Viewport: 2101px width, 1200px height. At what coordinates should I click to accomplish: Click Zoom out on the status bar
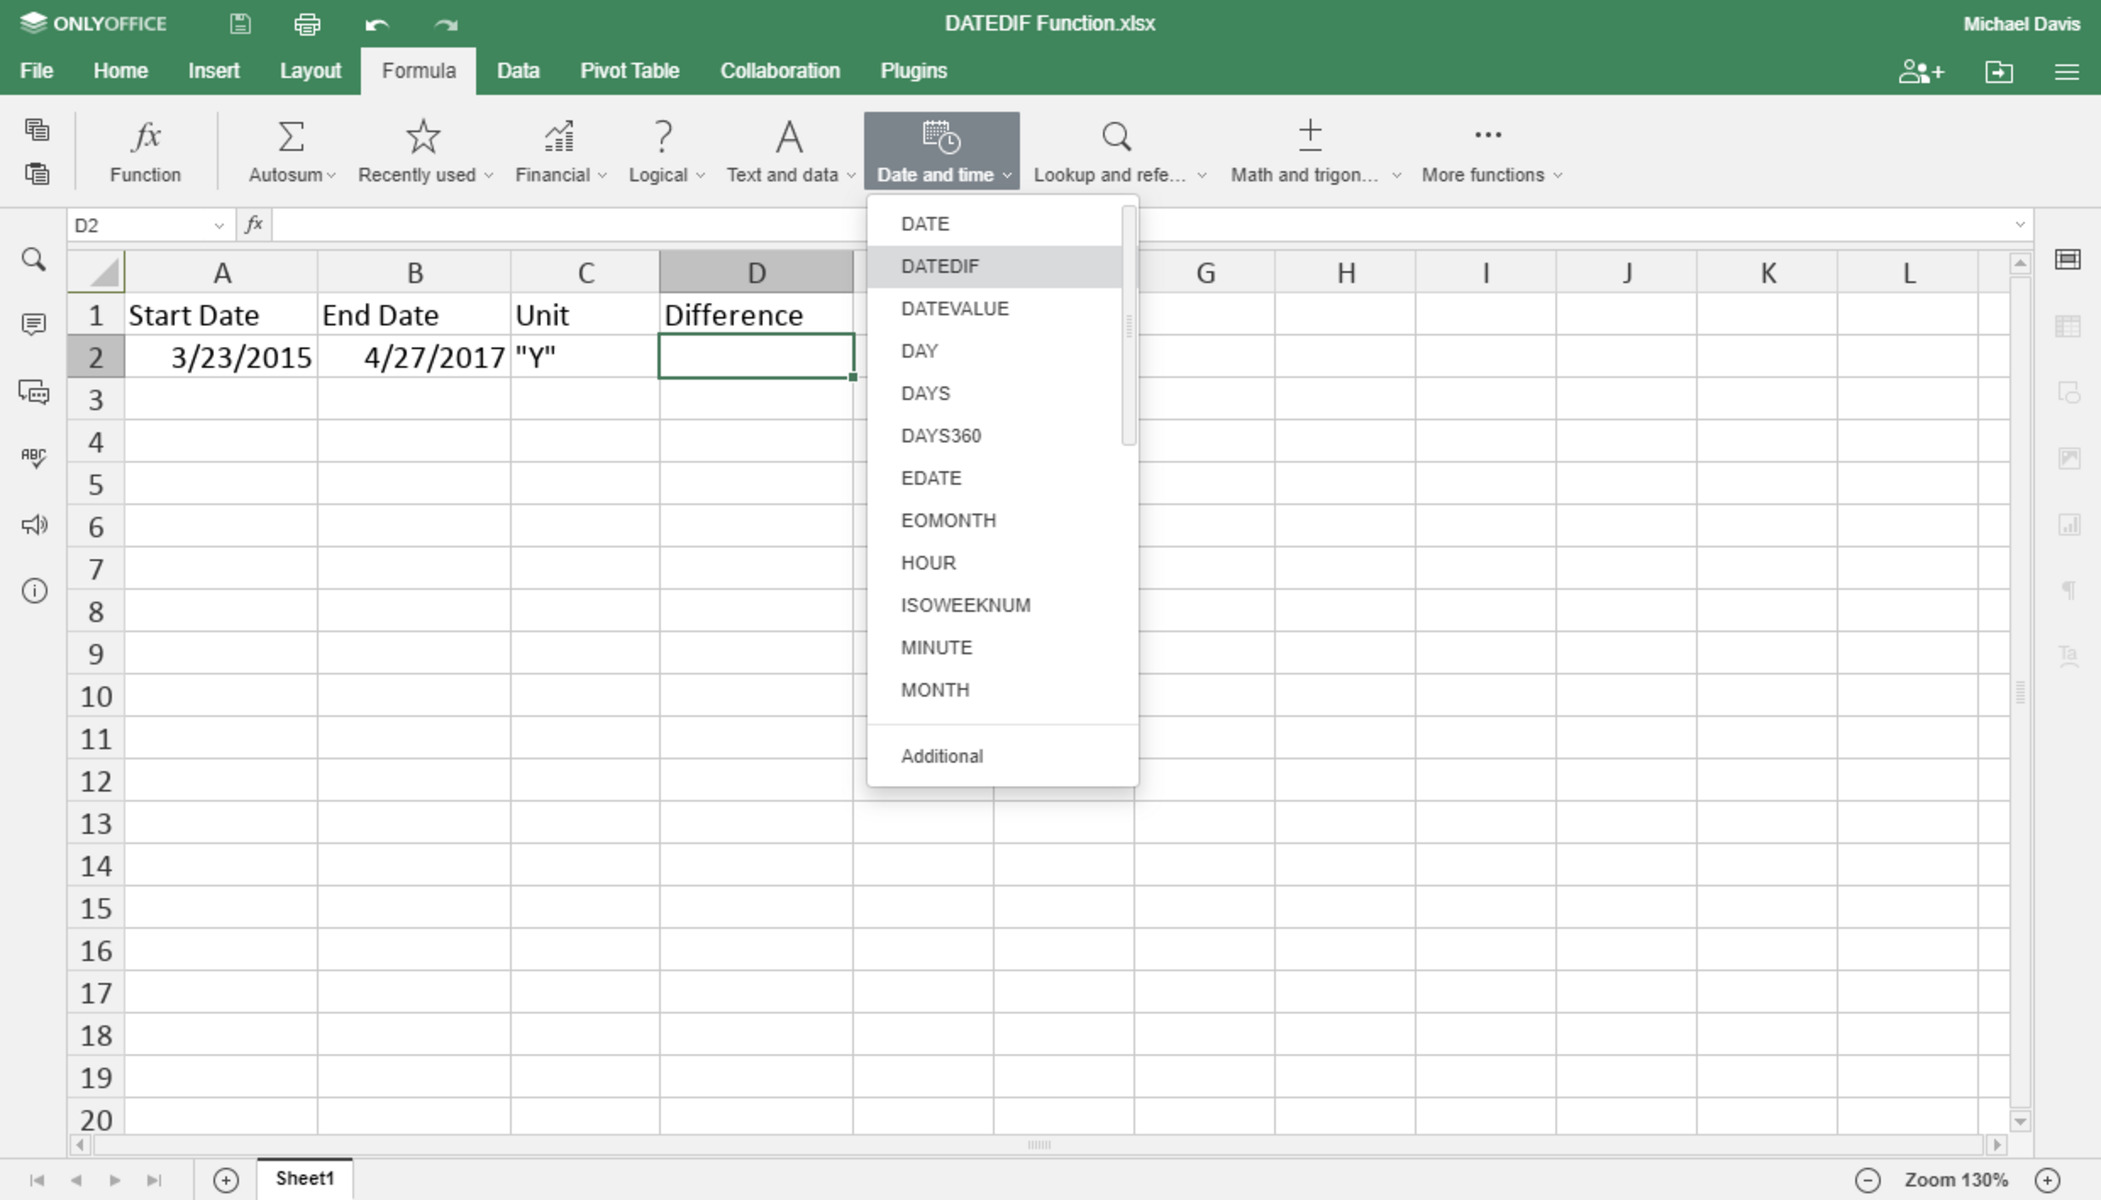coord(1868,1180)
